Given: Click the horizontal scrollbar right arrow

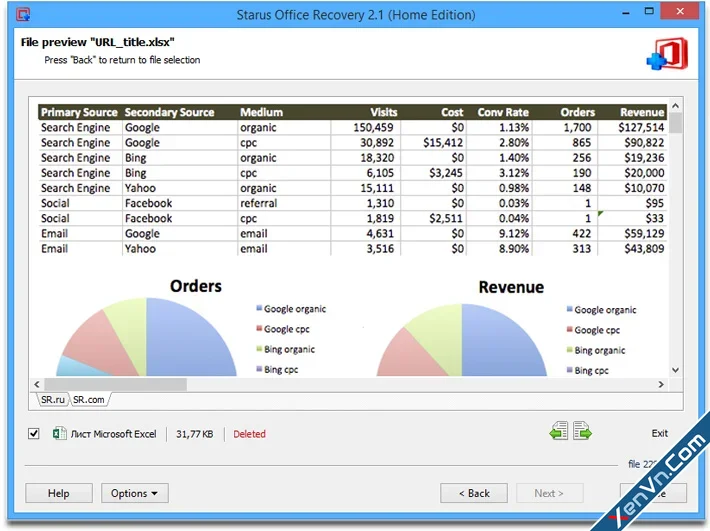Looking at the screenshot, I should point(661,384).
